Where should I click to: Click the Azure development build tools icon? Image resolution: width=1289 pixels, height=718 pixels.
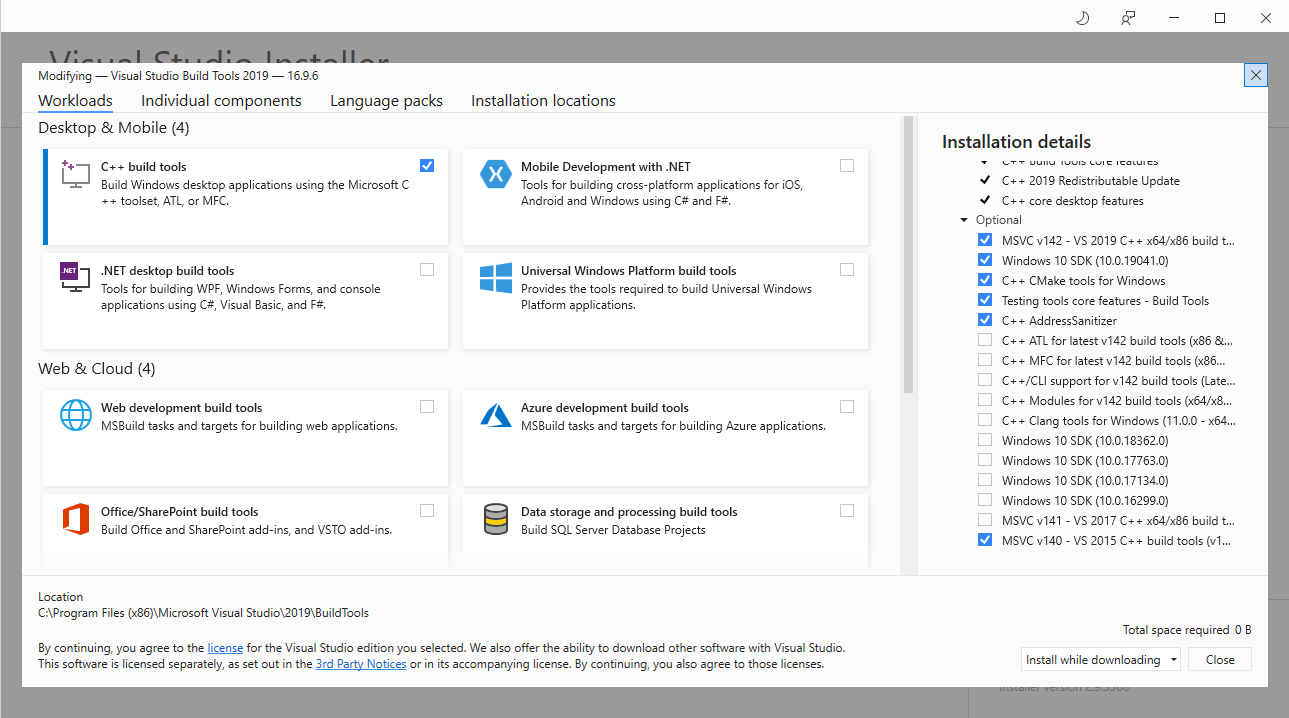[495, 415]
